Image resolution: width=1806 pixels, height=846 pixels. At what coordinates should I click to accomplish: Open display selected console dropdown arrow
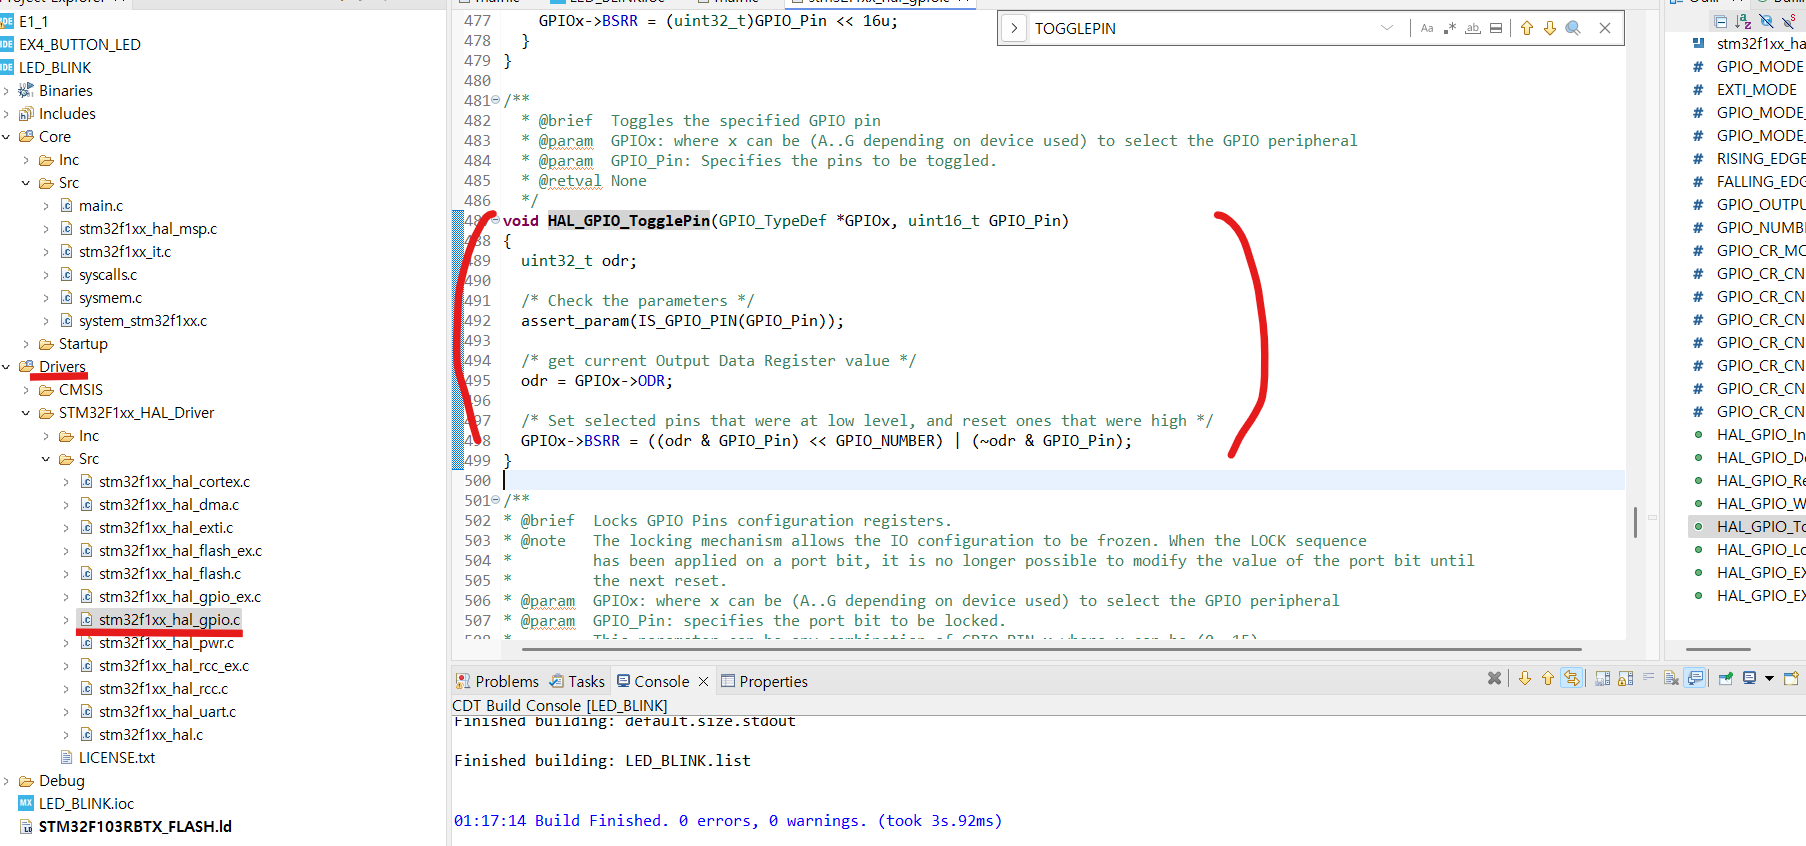(x=1769, y=678)
